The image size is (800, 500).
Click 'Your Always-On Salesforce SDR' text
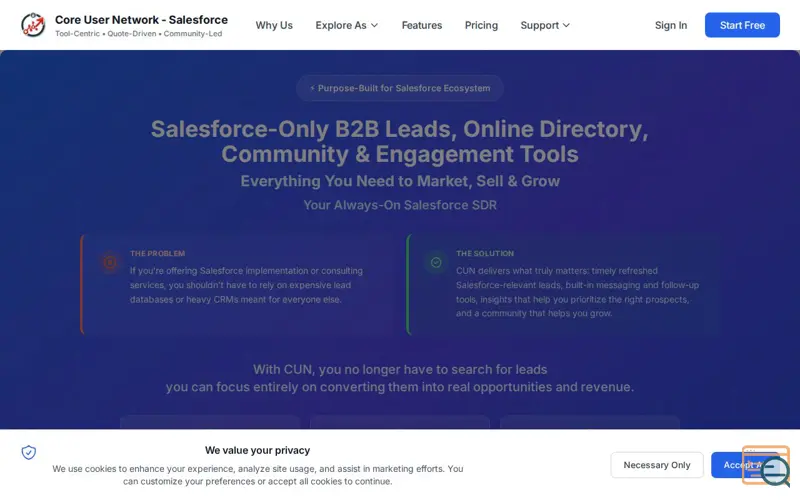pos(400,205)
